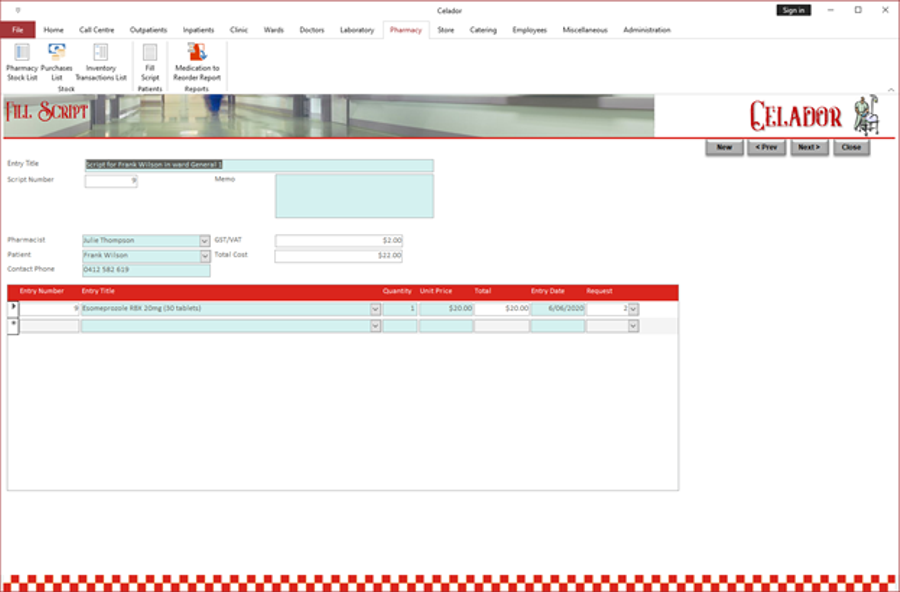Open the Purchases List
Viewport: 900px width, 592px height.
tap(56, 62)
